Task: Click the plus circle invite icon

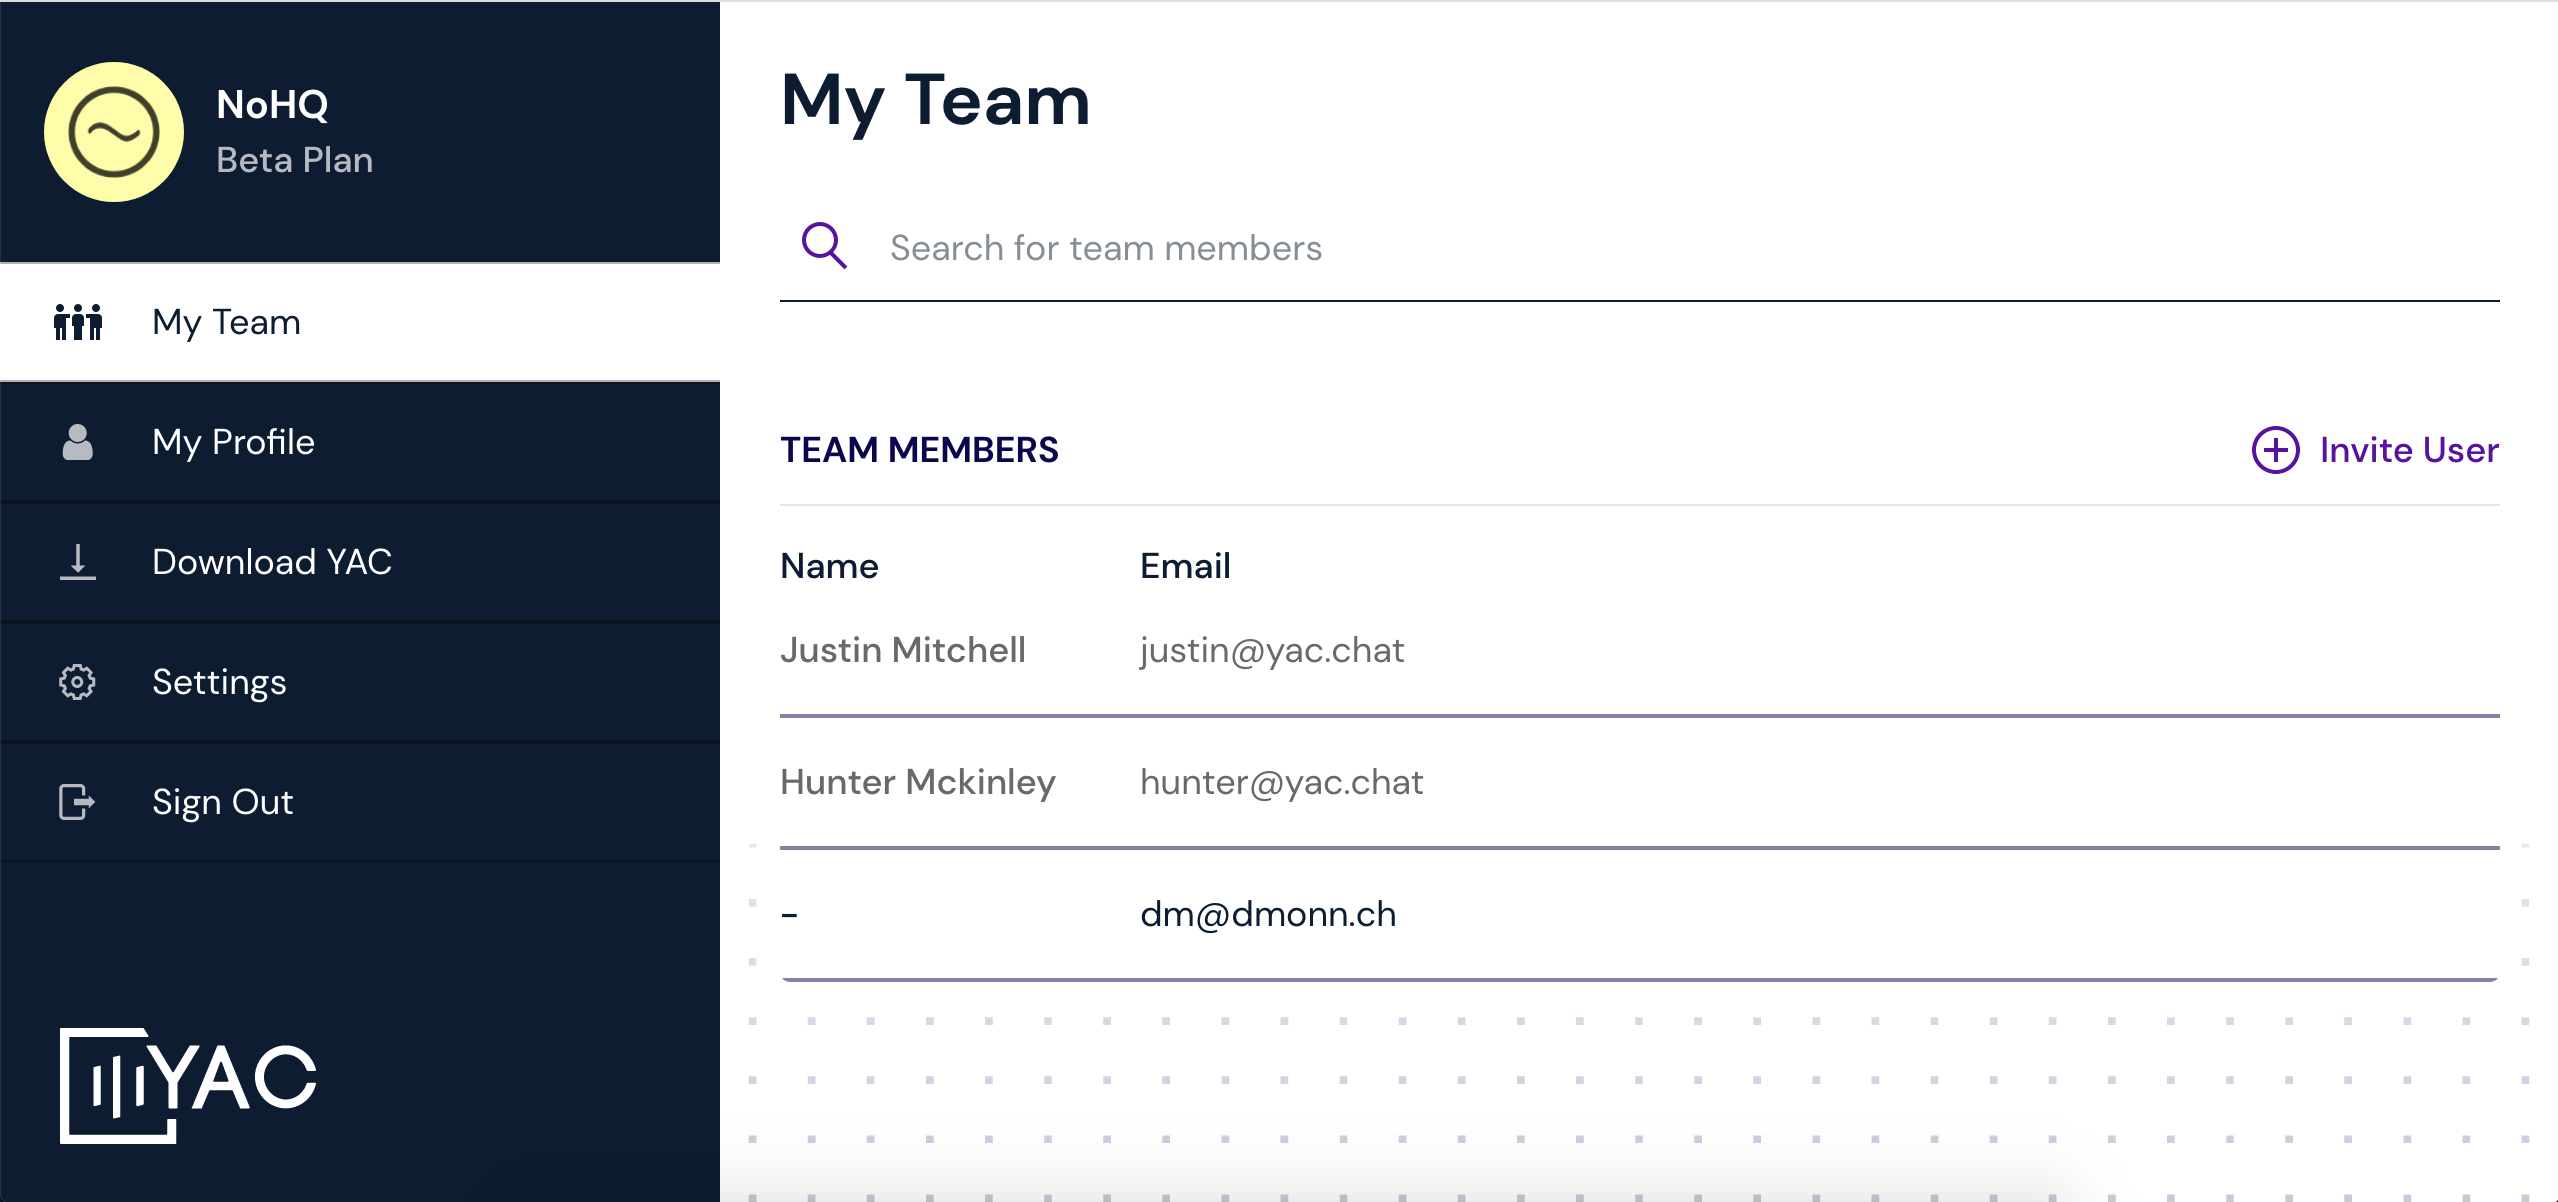Action: [x=2275, y=450]
